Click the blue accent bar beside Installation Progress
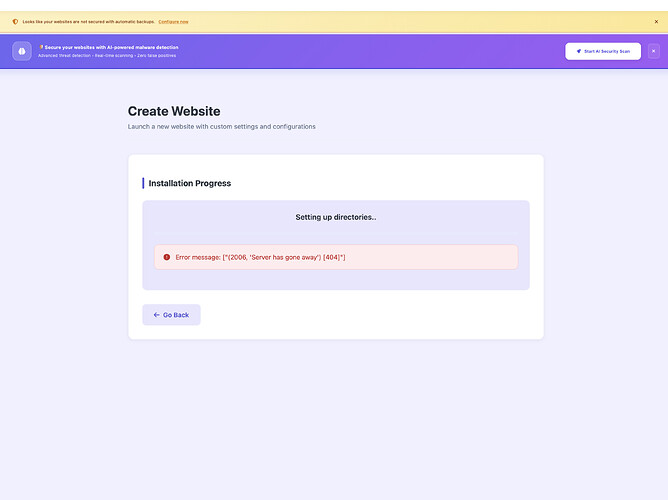This screenshot has width=668, height=500. [x=143, y=184]
